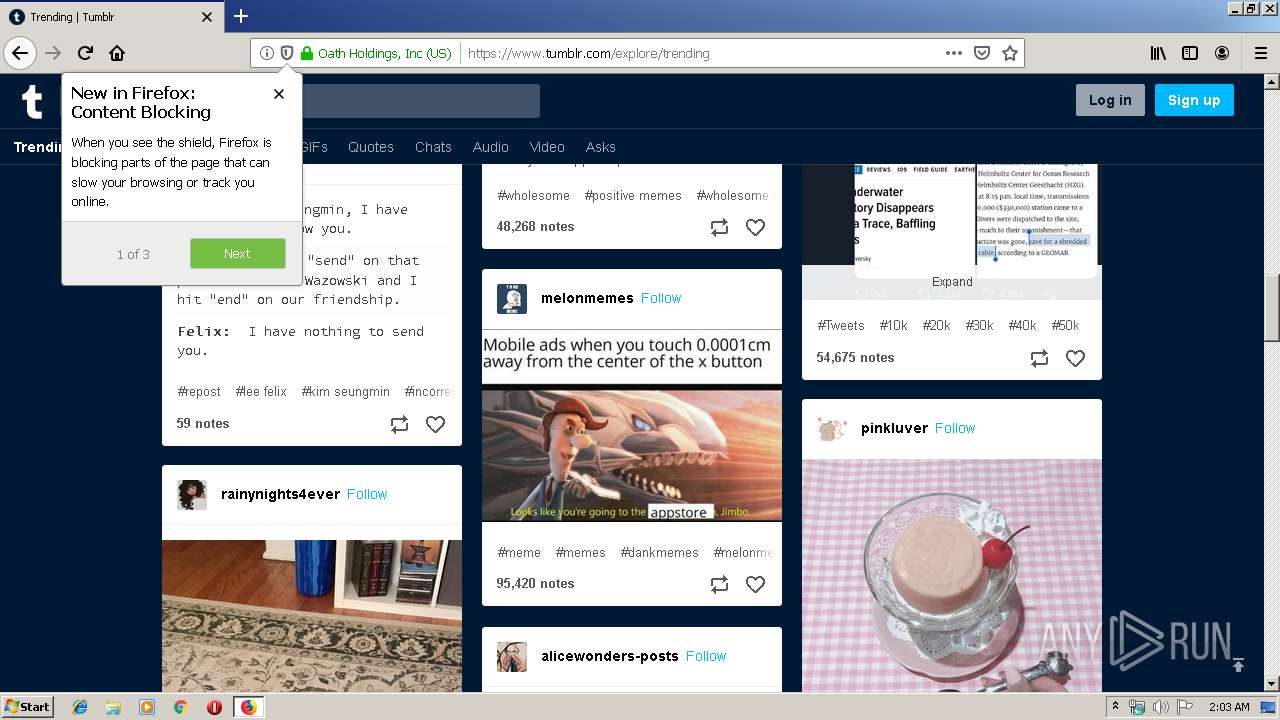Follow alicewonders-posts
Screen dimensions: 1280x720
coord(706,656)
